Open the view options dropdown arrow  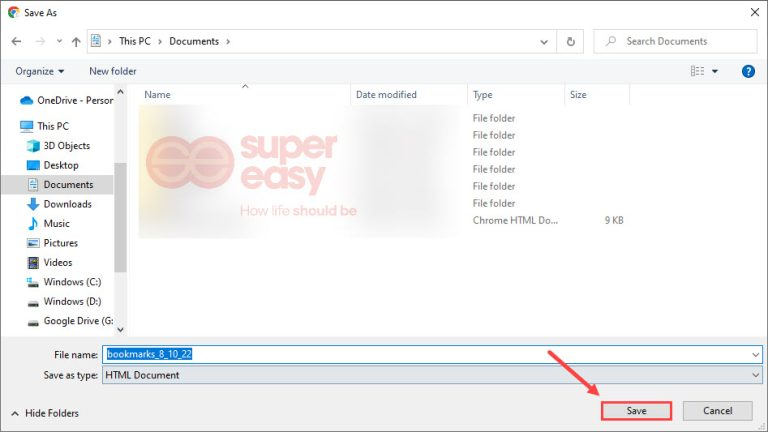(715, 72)
